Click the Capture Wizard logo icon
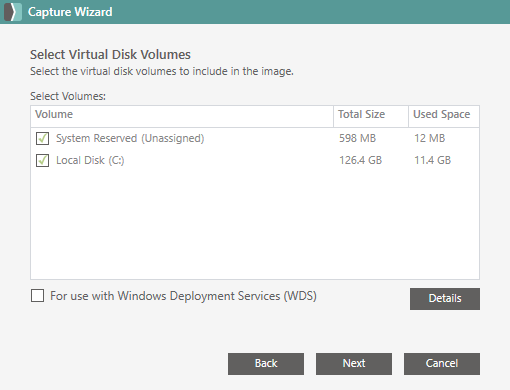This screenshot has height=390, width=510. (13, 12)
